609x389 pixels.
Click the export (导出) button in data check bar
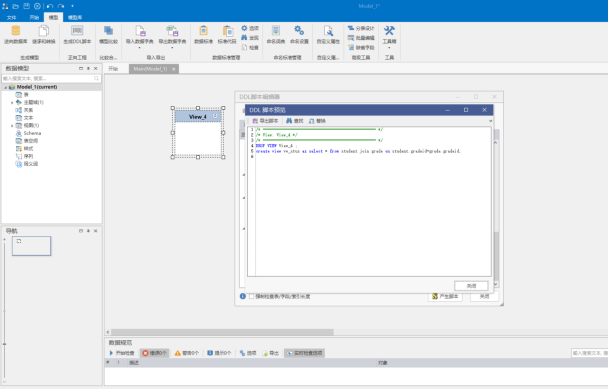(271, 353)
